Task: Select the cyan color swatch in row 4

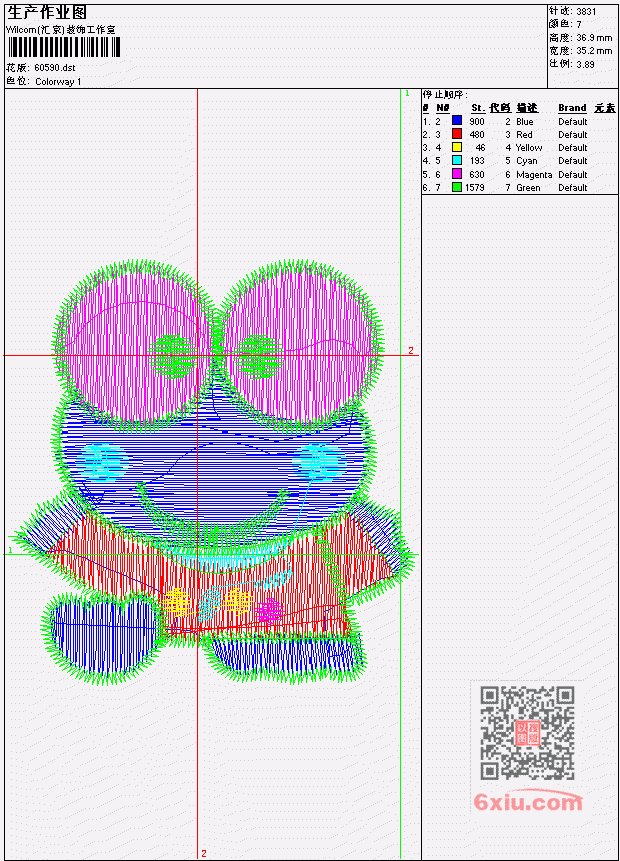Action: pyautogui.click(x=456, y=160)
